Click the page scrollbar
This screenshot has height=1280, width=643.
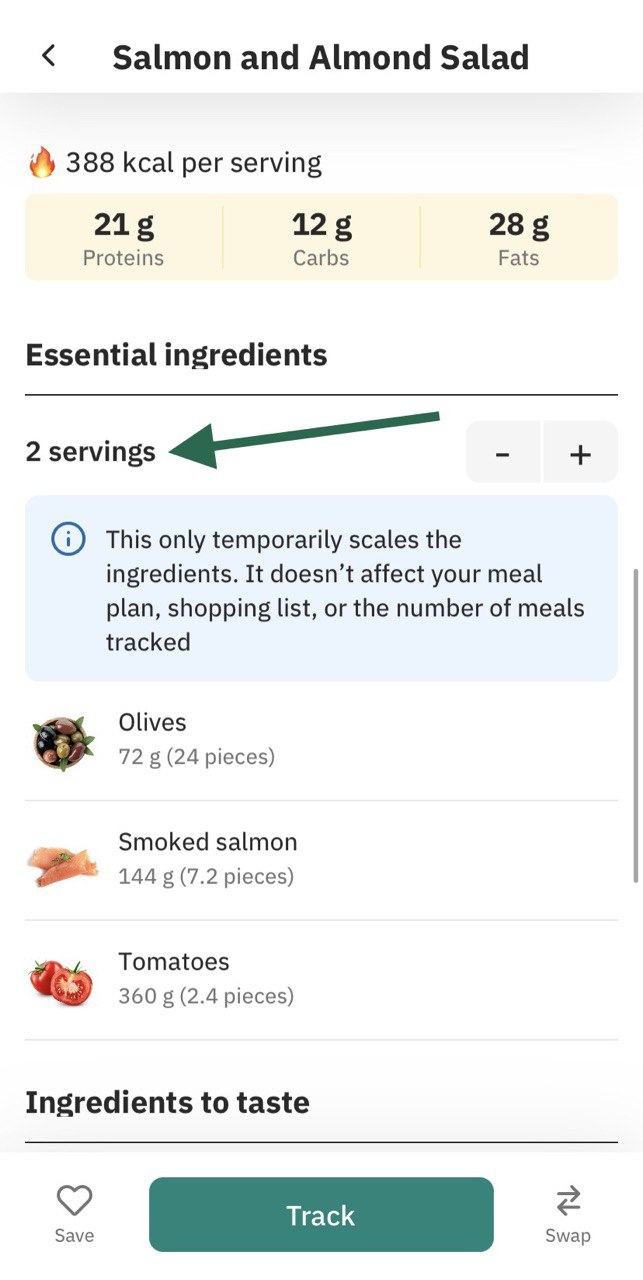(x=637, y=727)
